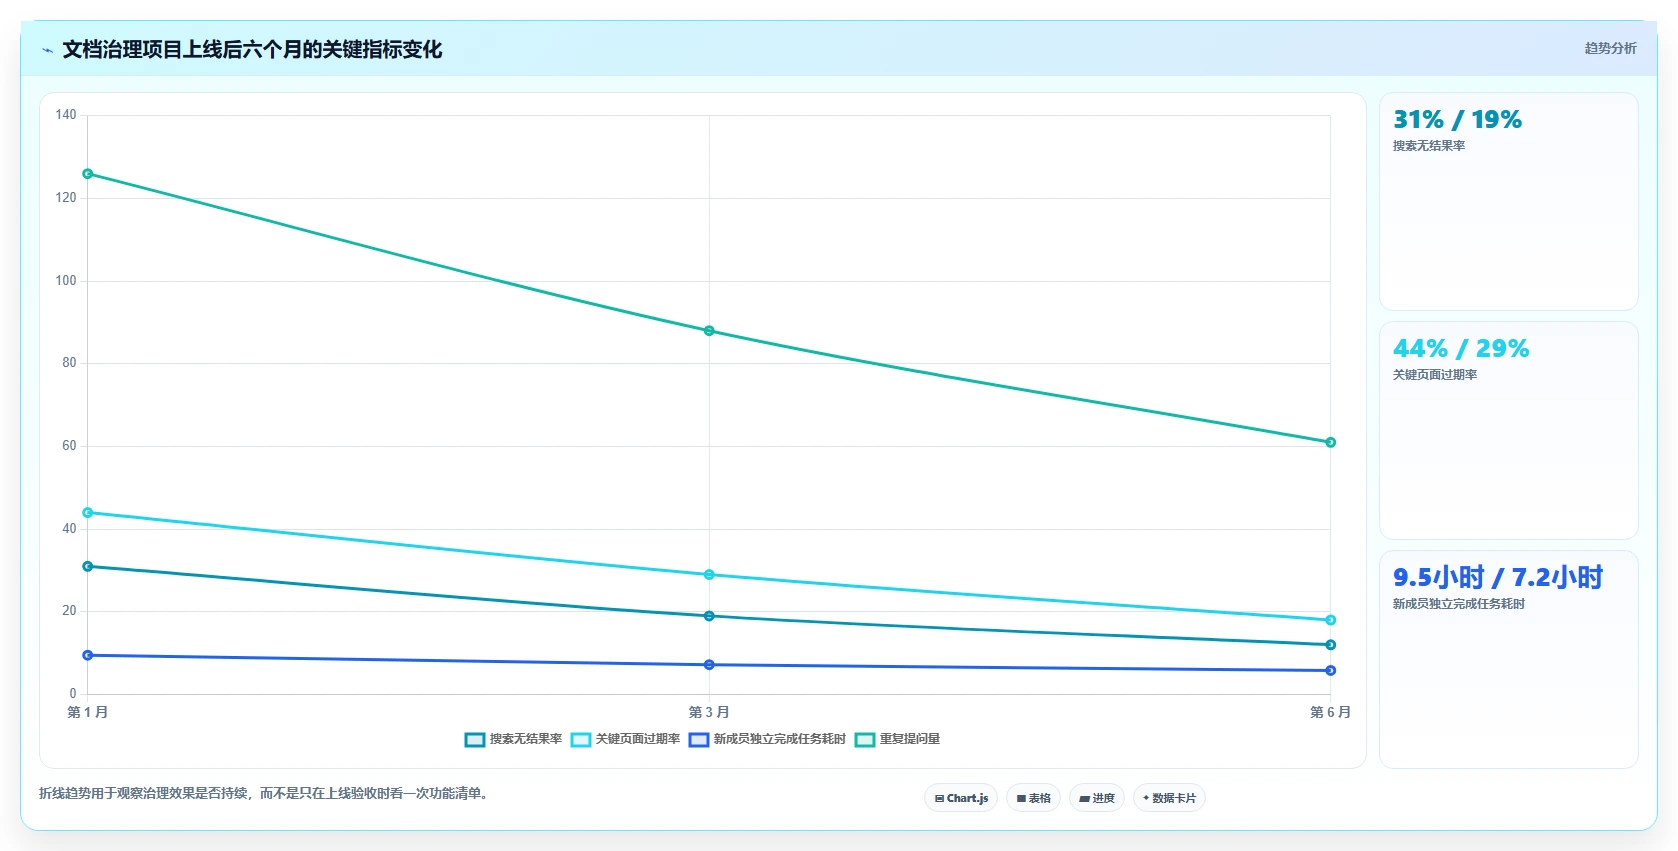Image resolution: width=1678 pixels, height=851 pixels.
Task: Click the 40 y-axis tick label
Action: coord(69,529)
